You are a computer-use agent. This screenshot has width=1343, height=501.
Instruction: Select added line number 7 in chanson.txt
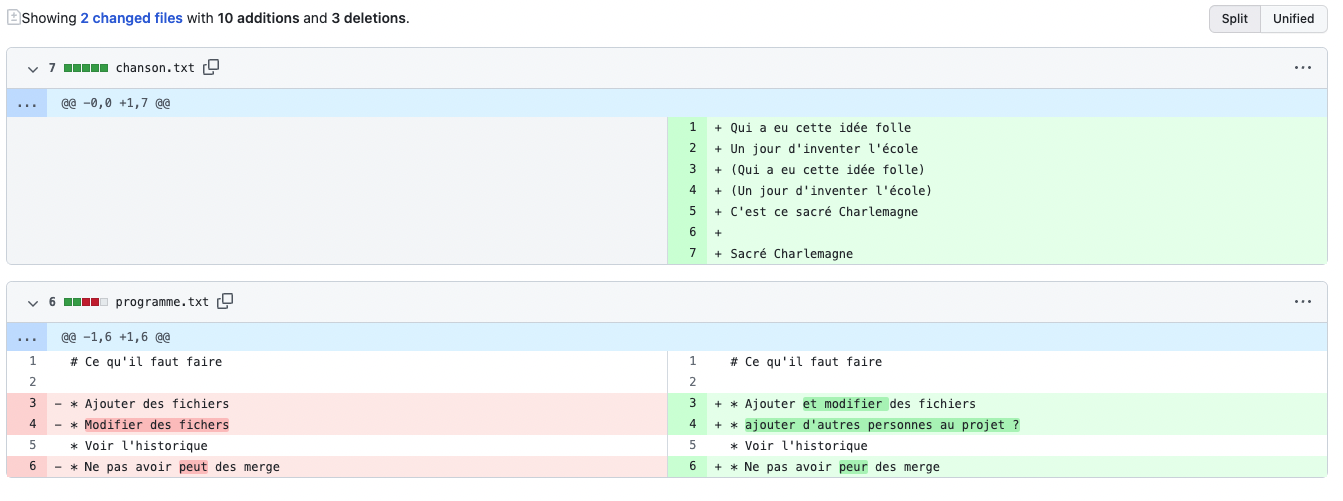click(x=691, y=254)
